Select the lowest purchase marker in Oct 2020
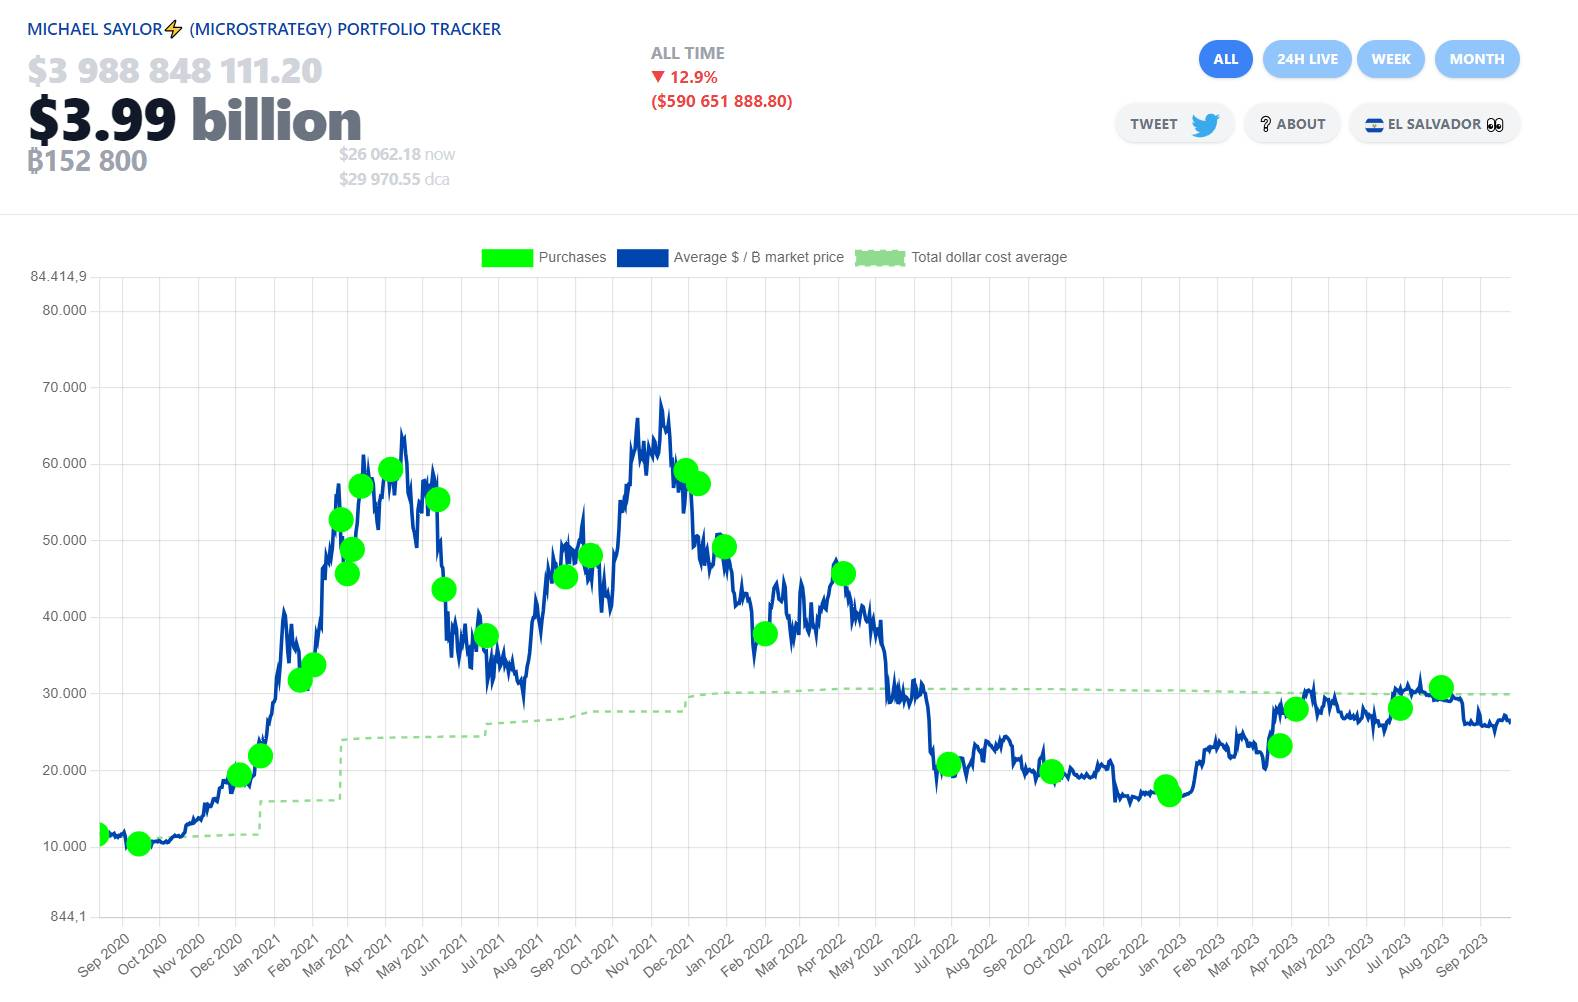The width and height of the screenshot is (1578, 1002). pyautogui.click(x=139, y=844)
